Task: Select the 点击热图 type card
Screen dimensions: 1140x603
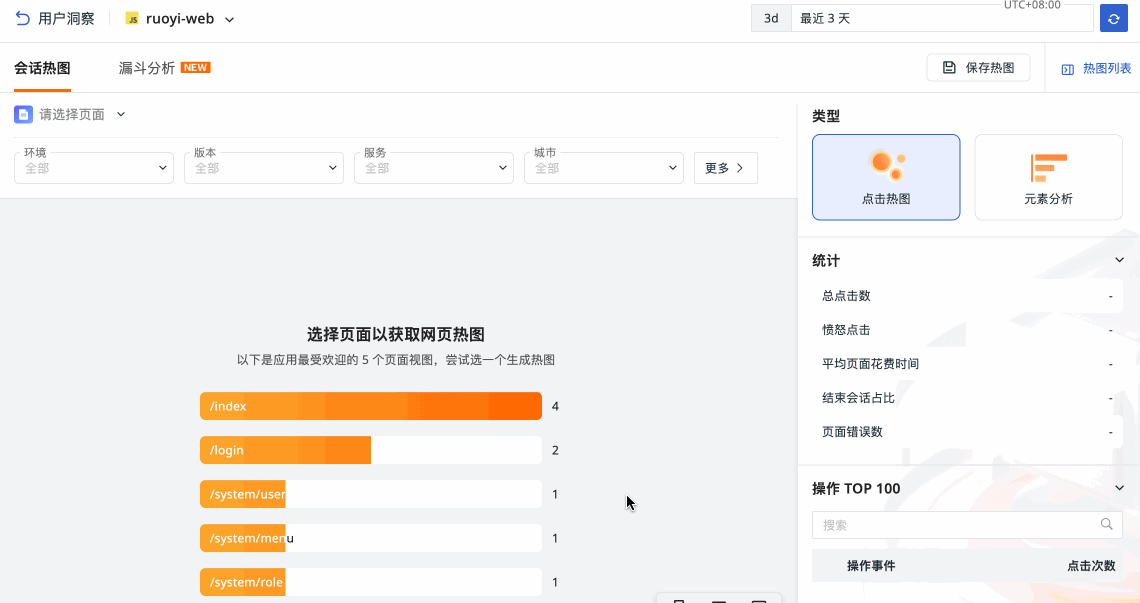Action: tap(885, 177)
